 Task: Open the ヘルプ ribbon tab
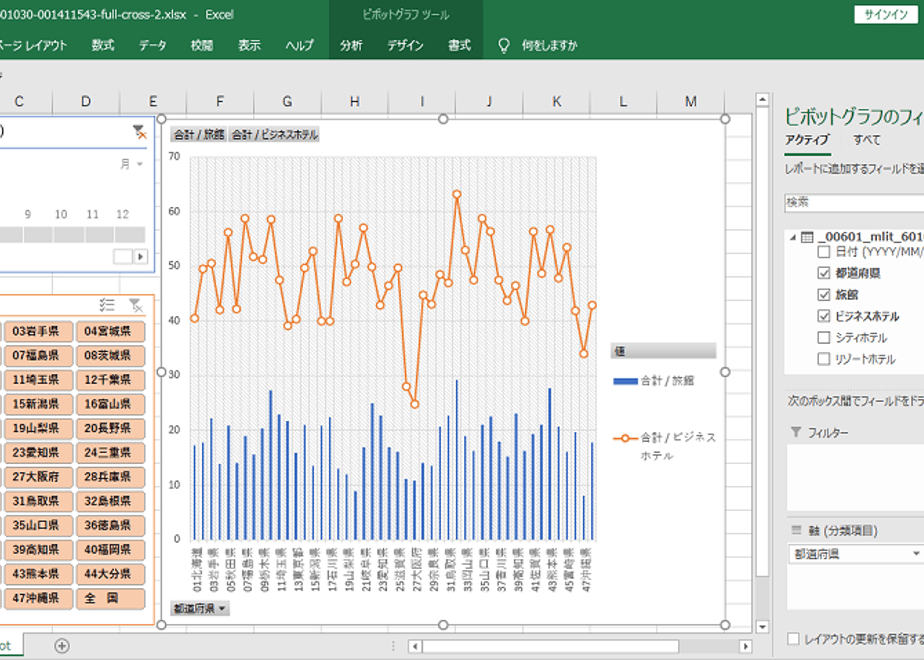299,45
